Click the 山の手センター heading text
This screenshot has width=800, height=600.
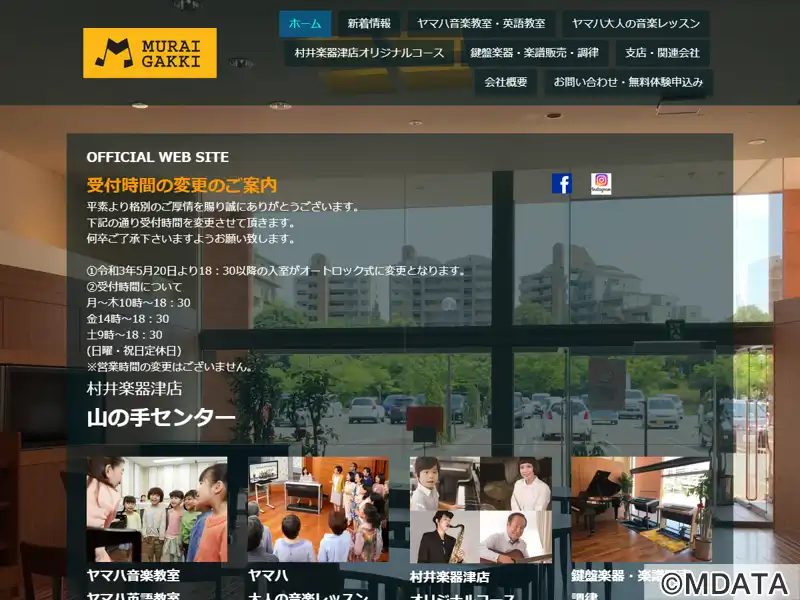pyautogui.click(x=161, y=418)
